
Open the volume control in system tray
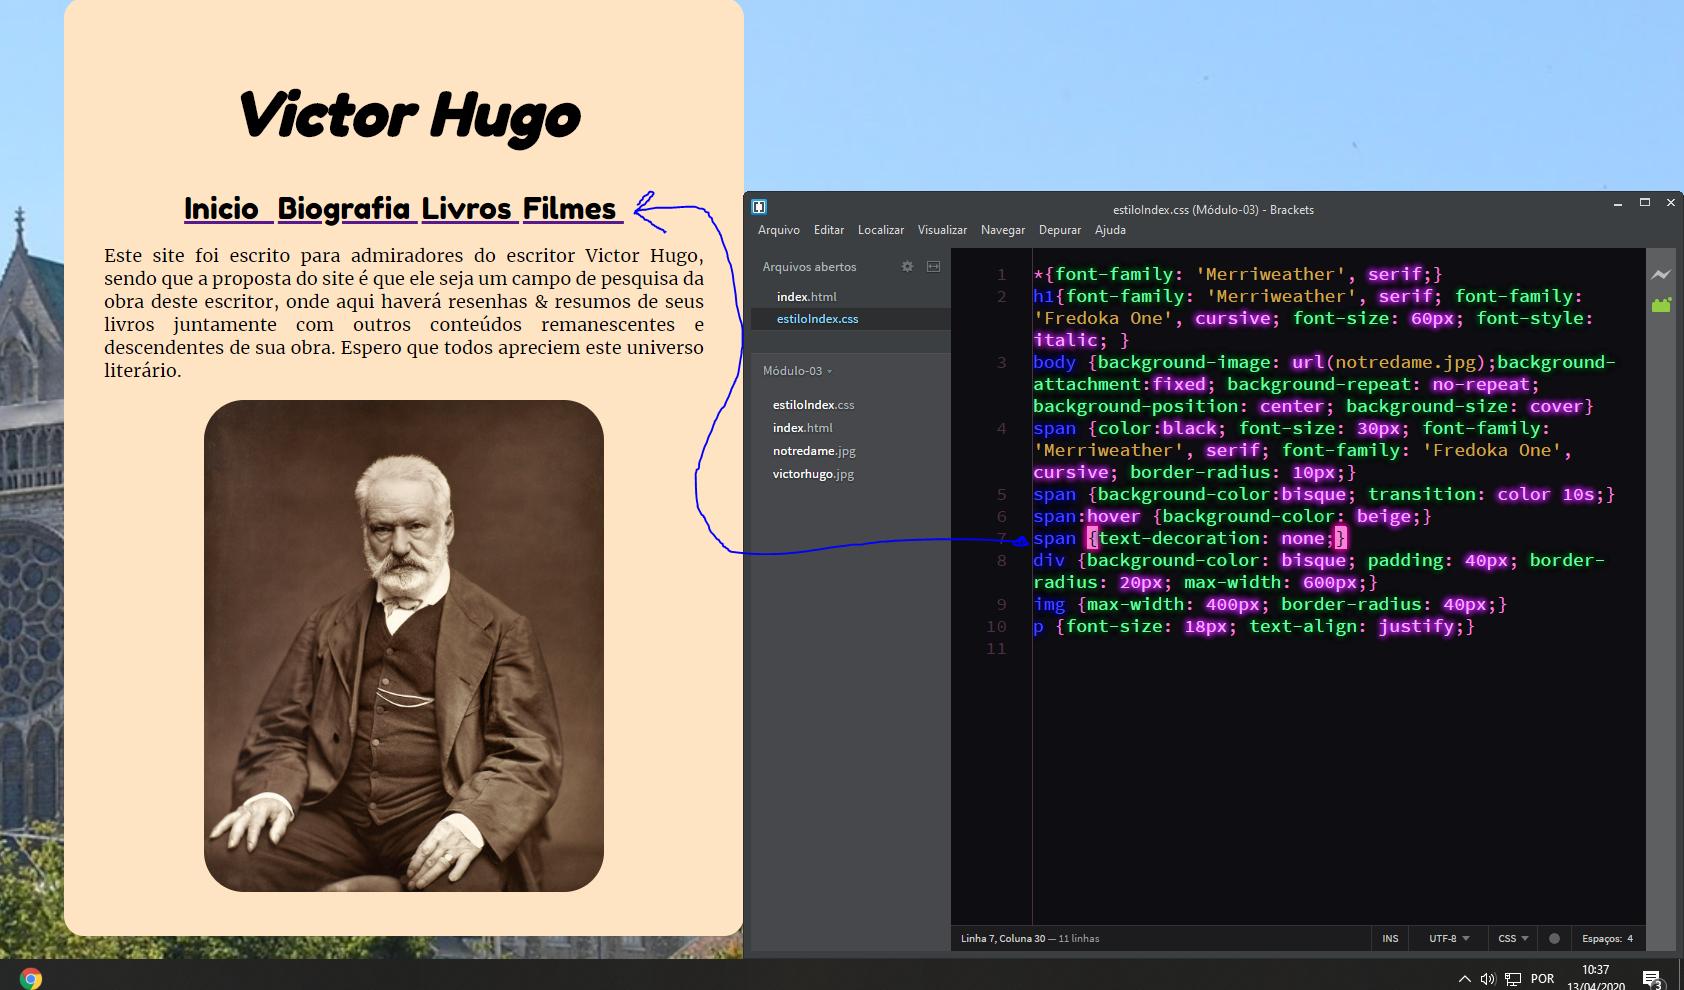click(x=1487, y=978)
